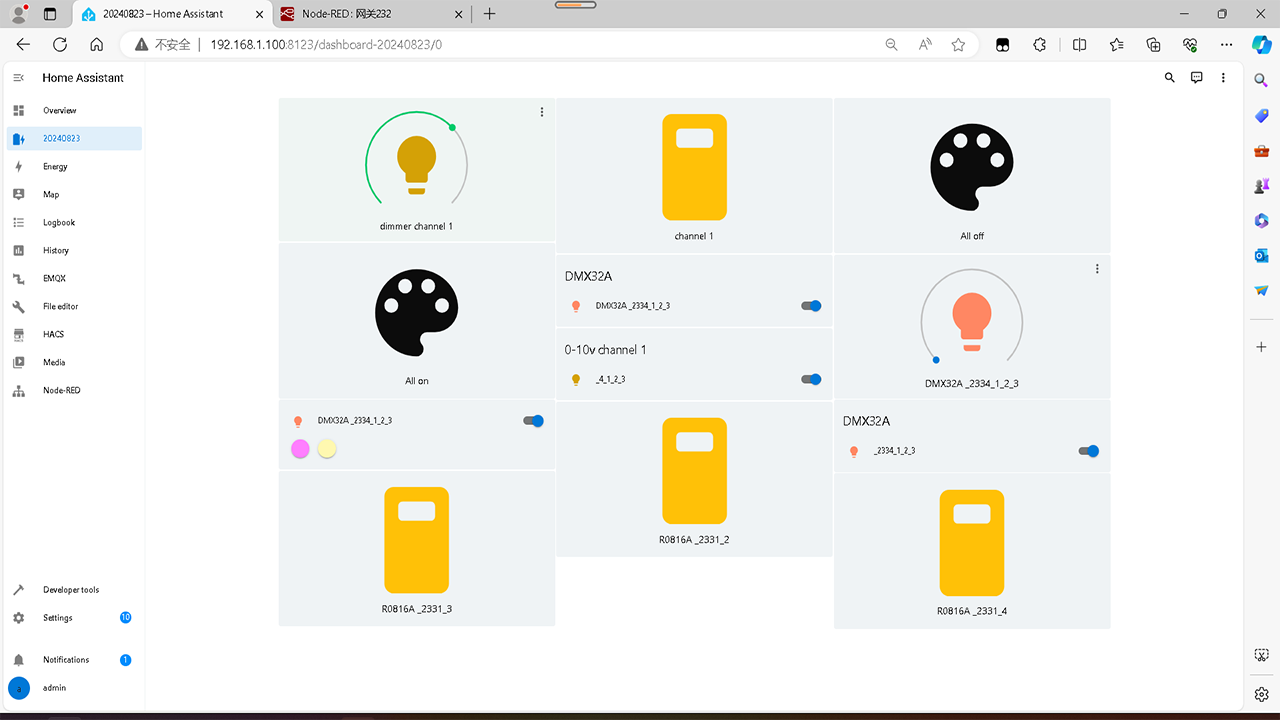The width and height of the screenshot is (1280, 720).
Task: Click the Node-RED sidebar icon
Action: [x=18, y=390]
